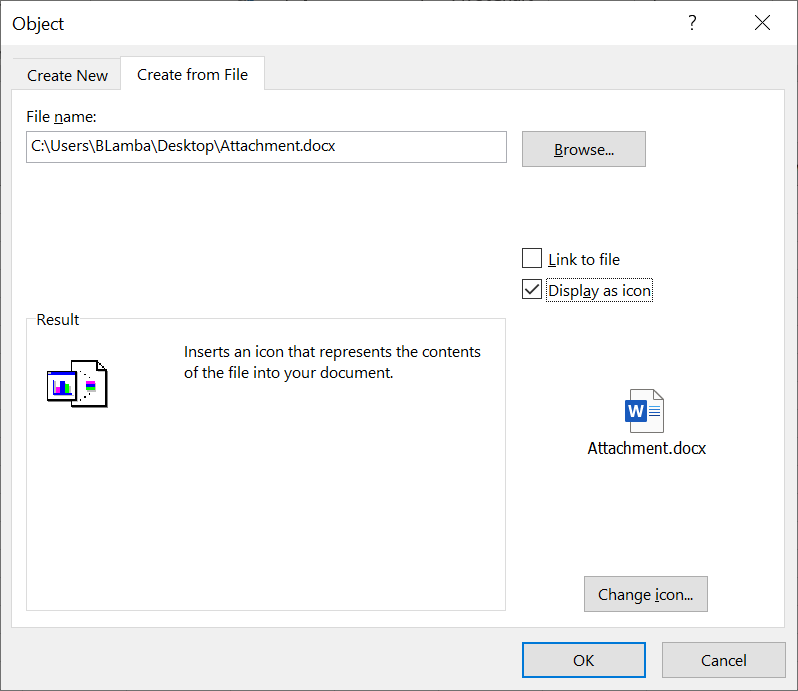Click the Help question mark icon
This screenshot has height=691, width=798.
[x=692, y=23]
